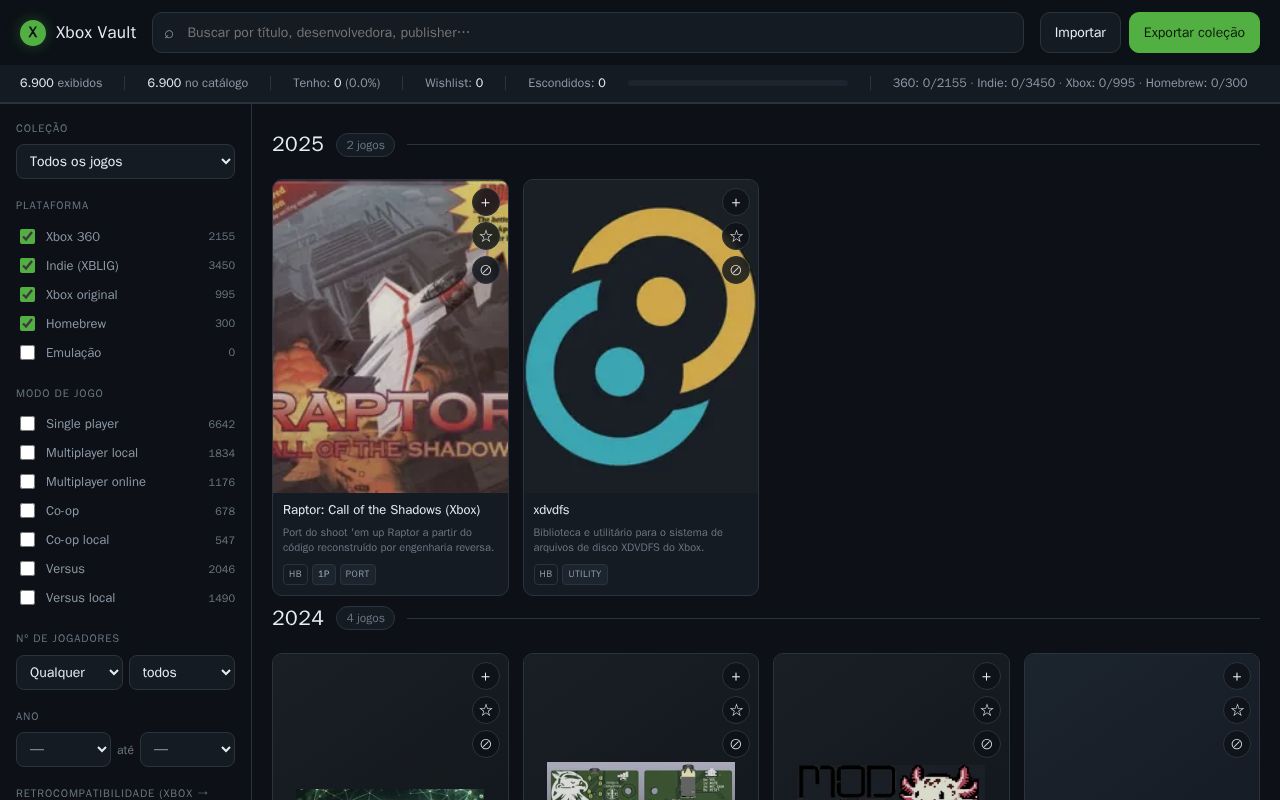Click the Importar button

pyautogui.click(x=1080, y=33)
